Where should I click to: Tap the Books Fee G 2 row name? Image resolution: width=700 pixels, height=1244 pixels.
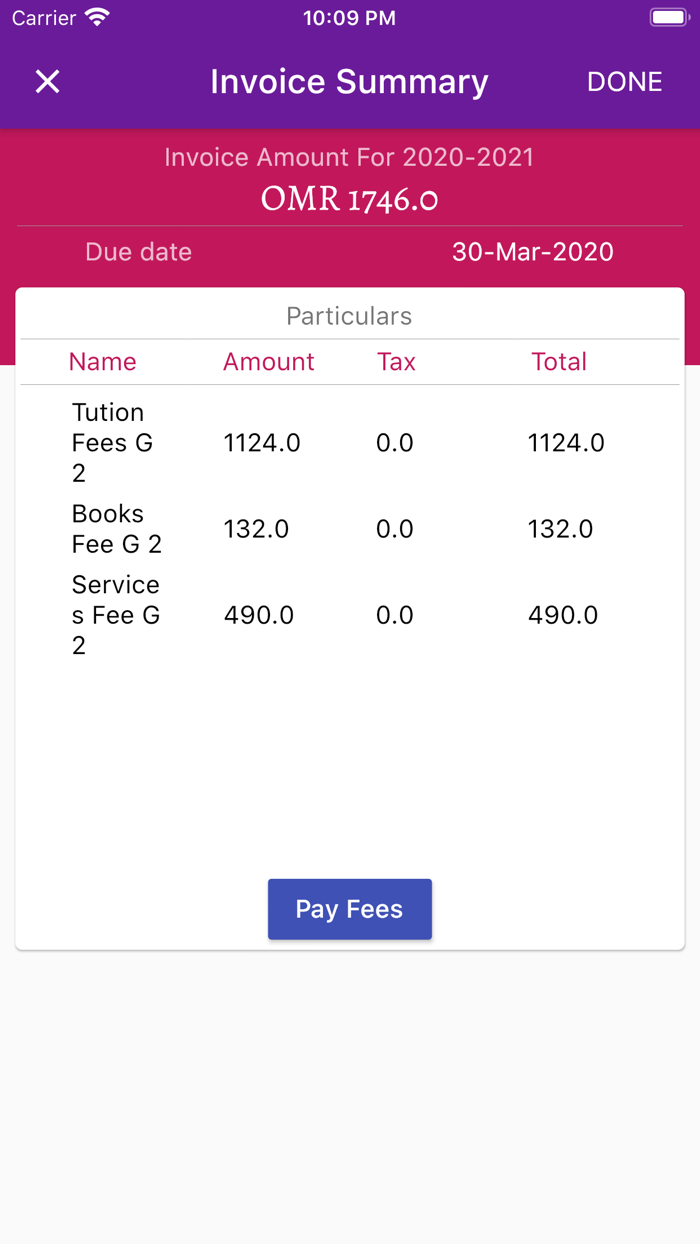116,528
